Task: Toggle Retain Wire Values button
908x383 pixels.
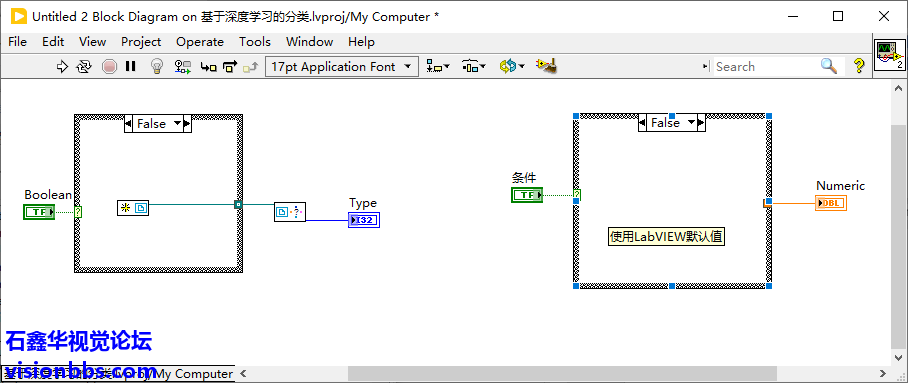Action: pos(183,67)
